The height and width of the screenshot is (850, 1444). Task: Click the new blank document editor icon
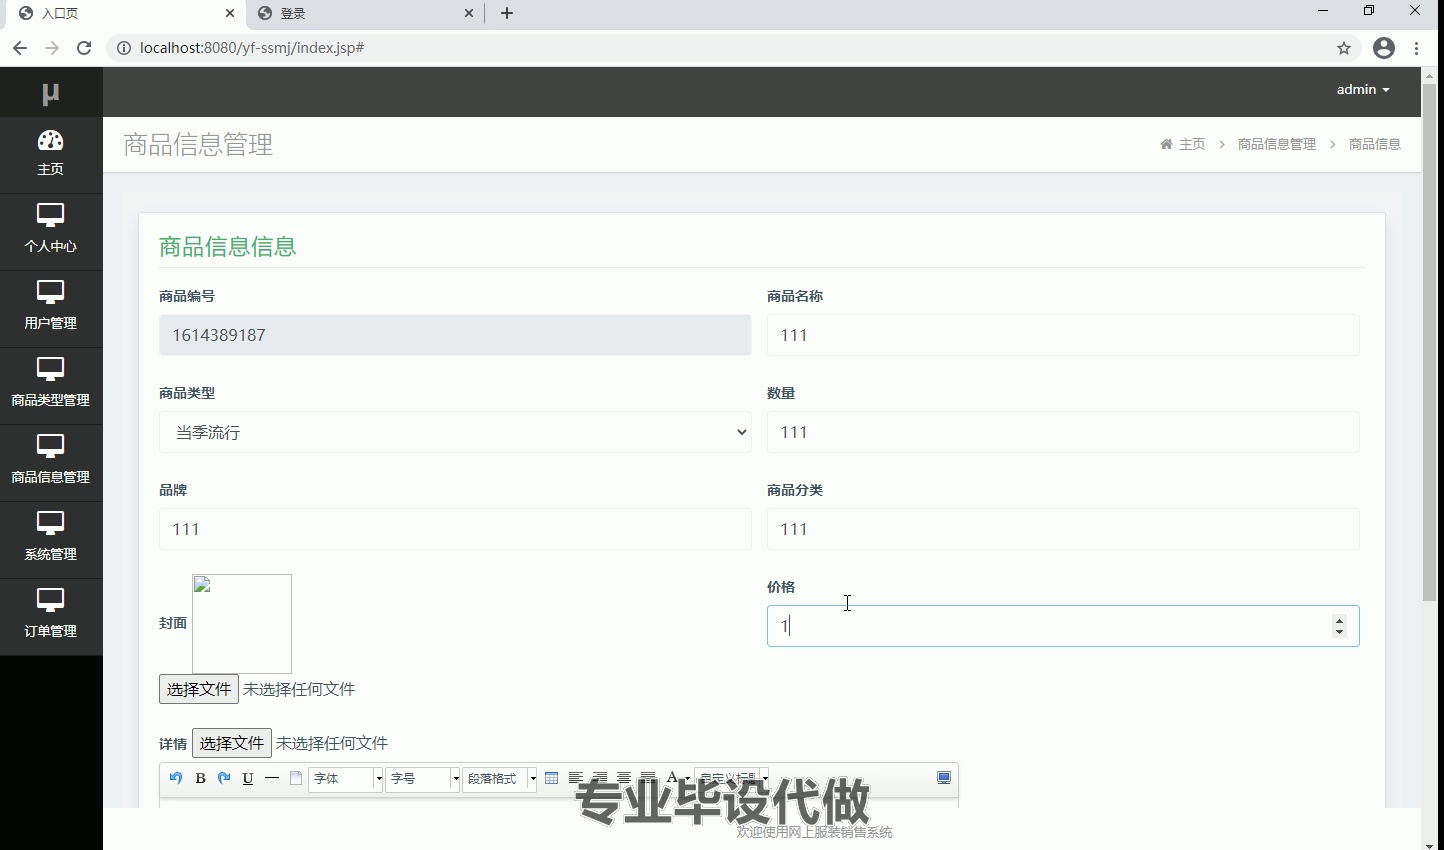click(296, 778)
